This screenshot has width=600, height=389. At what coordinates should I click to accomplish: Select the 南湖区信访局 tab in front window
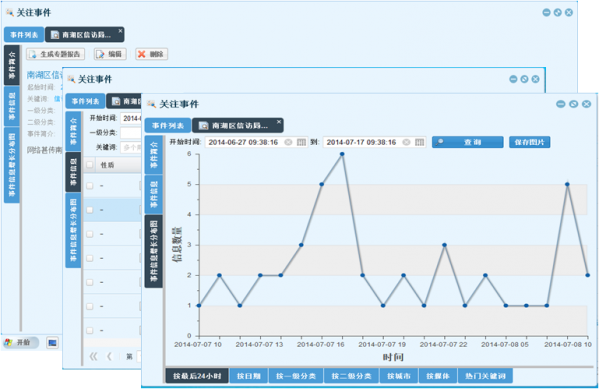coord(237,125)
